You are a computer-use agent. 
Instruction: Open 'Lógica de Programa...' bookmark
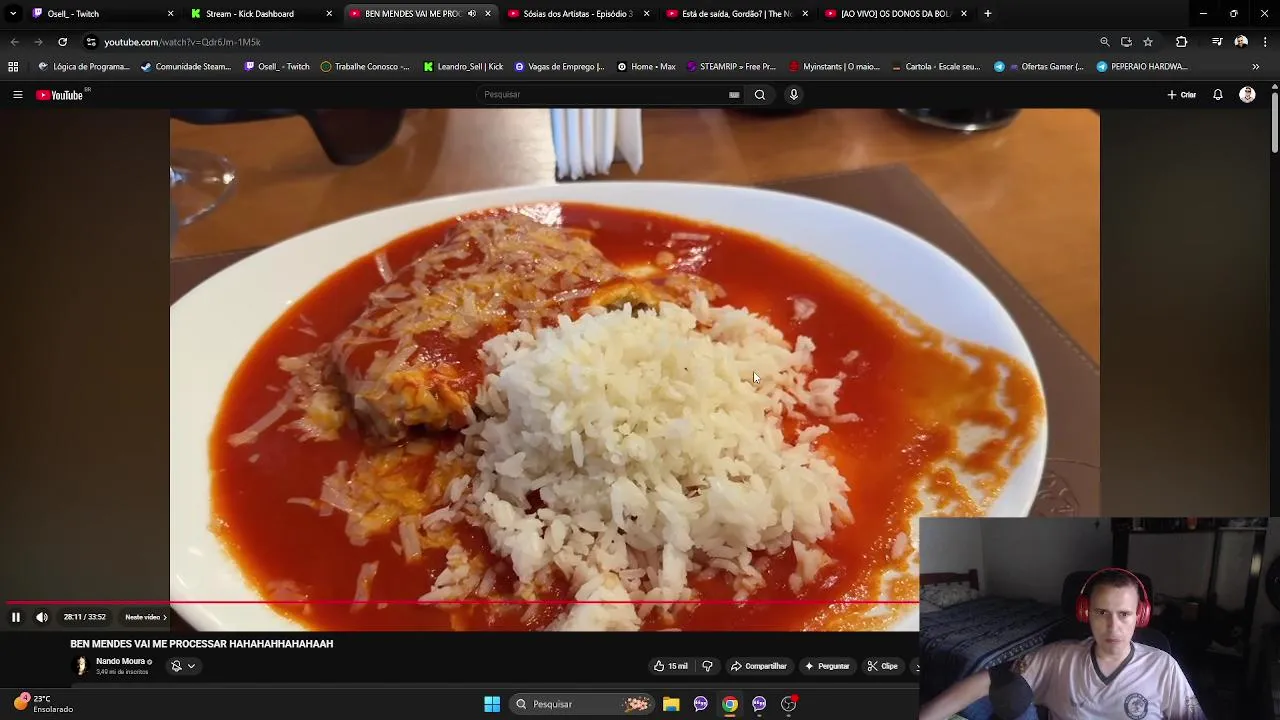pyautogui.click(x=83, y=67)
